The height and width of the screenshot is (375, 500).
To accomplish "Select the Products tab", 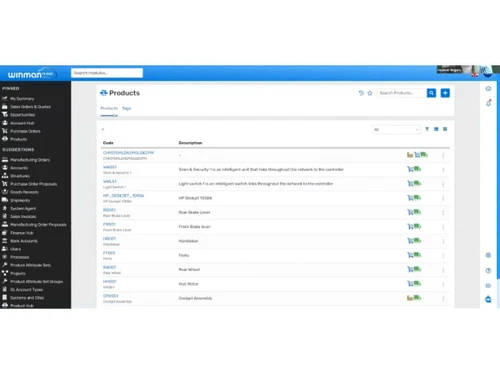I will [109, 108].
